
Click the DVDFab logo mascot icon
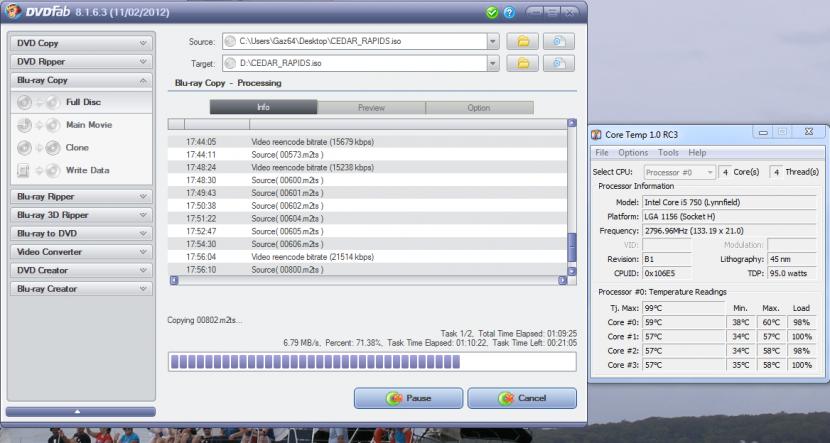13,11
